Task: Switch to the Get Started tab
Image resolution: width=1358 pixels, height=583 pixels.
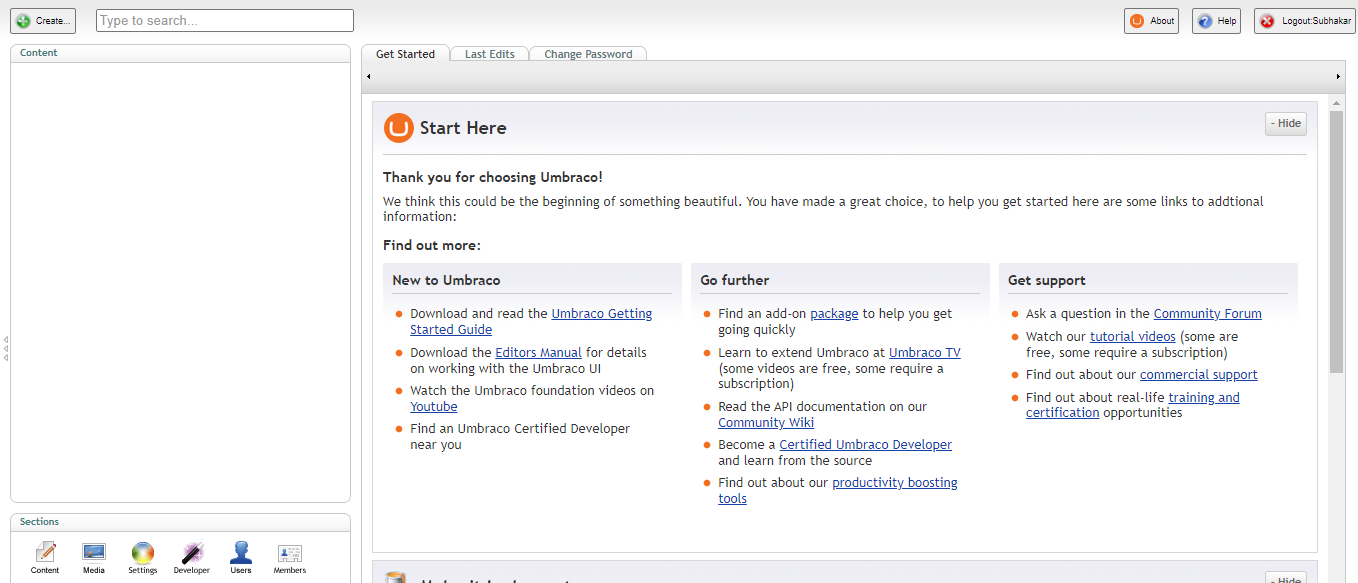Action: point(405,54)
